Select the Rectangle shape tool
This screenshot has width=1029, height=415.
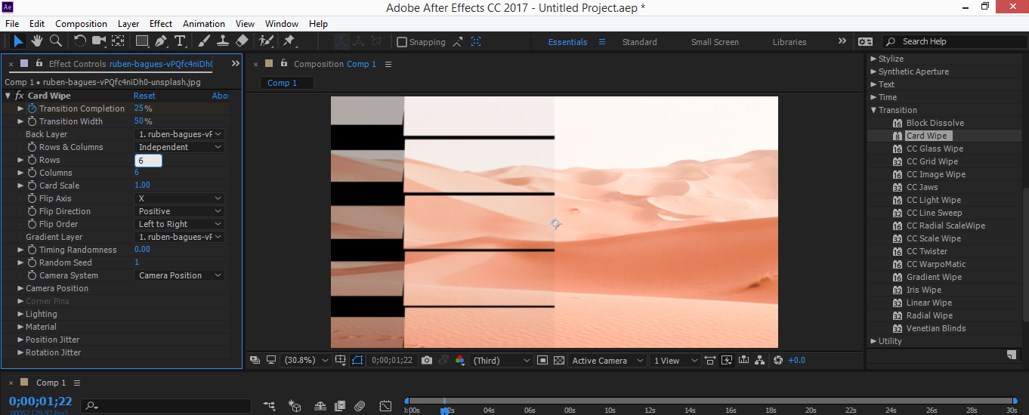click(142, 41)
